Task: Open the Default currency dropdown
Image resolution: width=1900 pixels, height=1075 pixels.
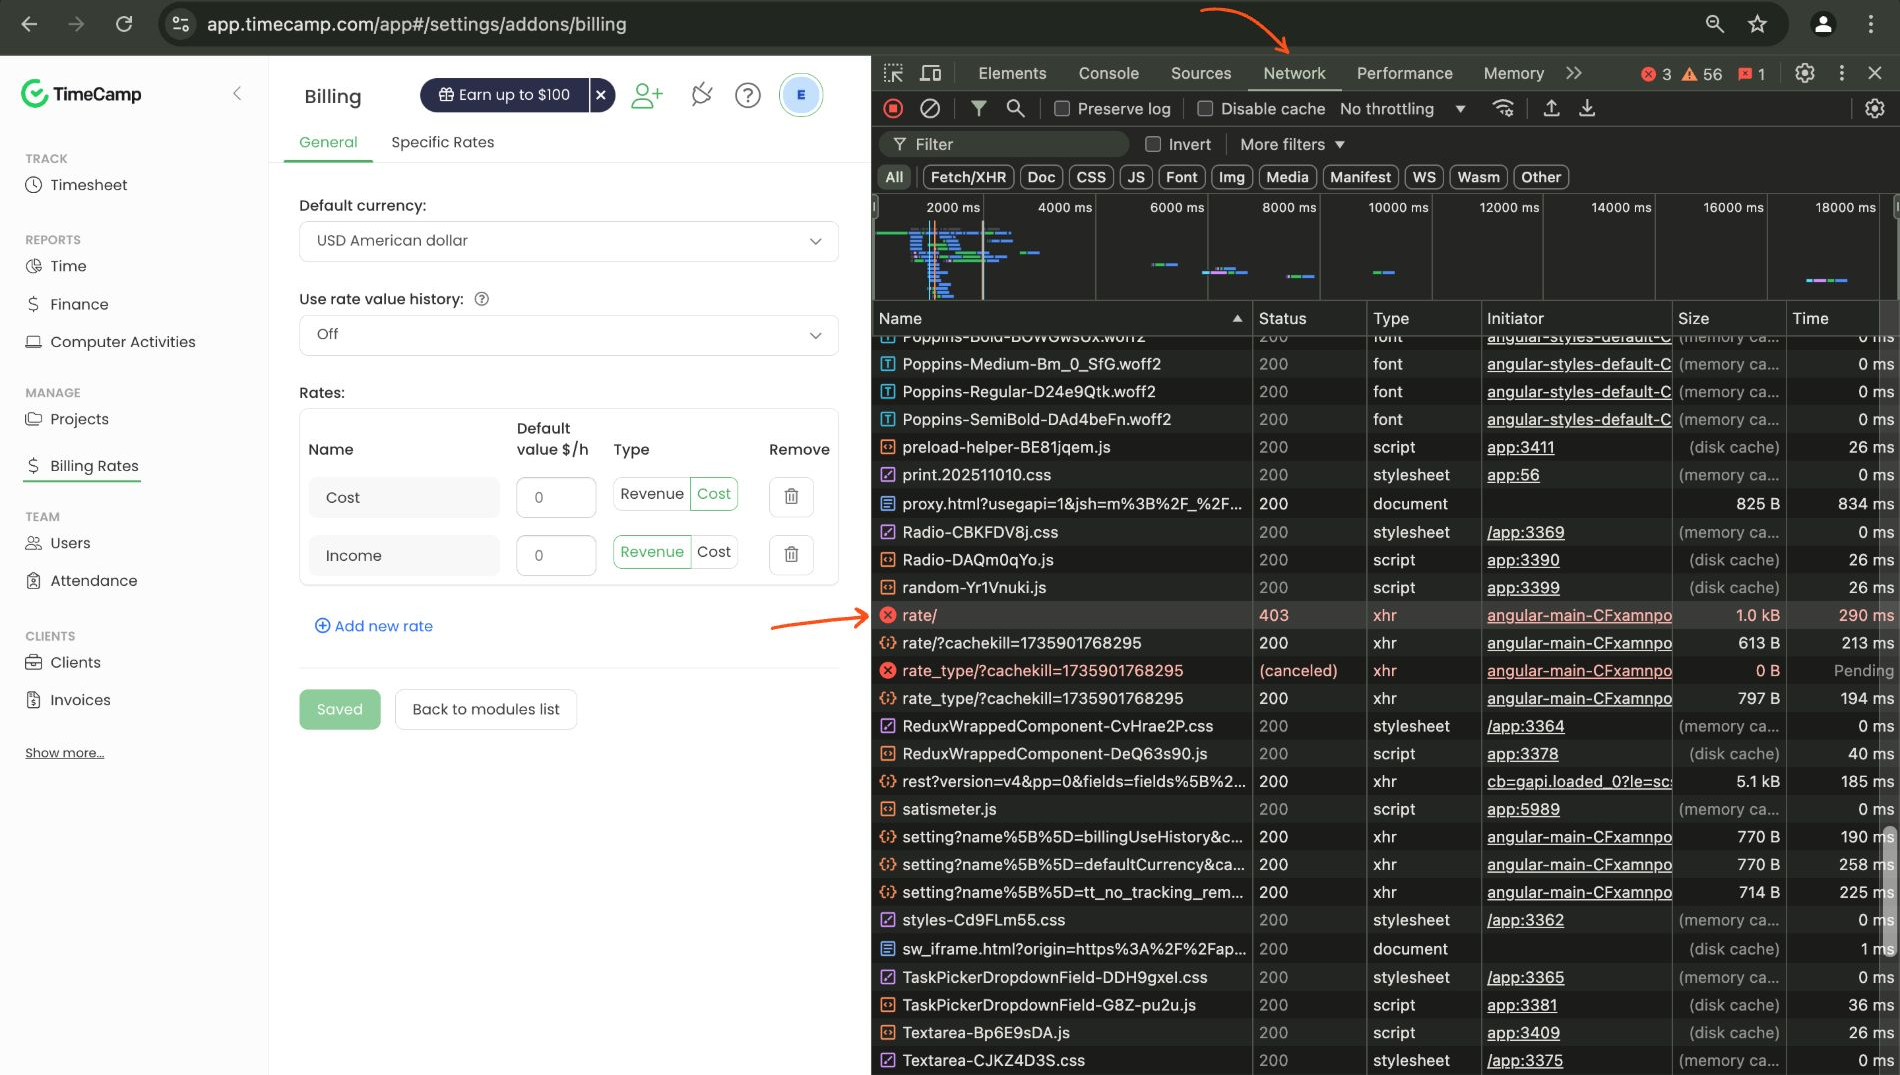Action: [568, 241]
